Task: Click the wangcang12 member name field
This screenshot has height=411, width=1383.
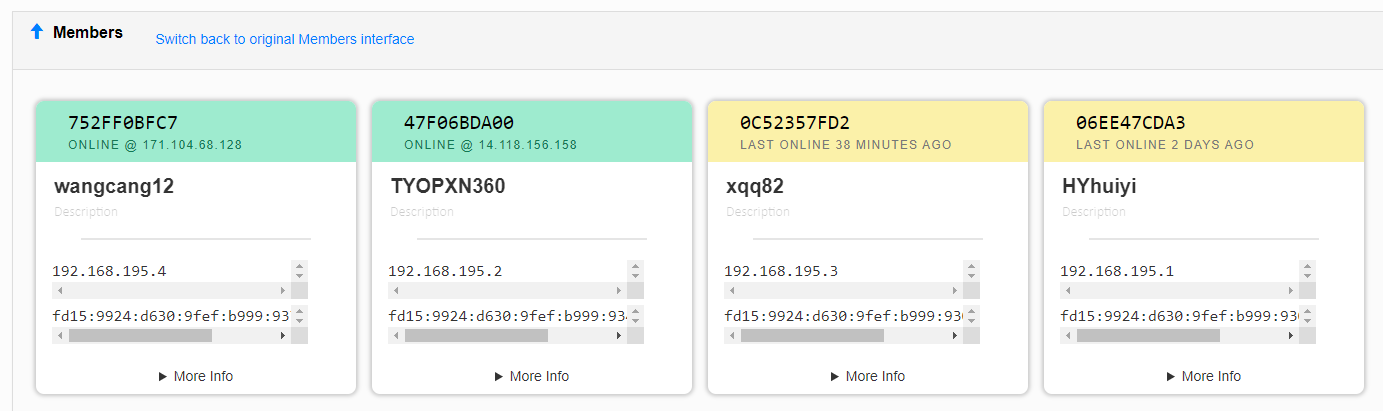Action: pyautogui.click(x=114, y=186)
